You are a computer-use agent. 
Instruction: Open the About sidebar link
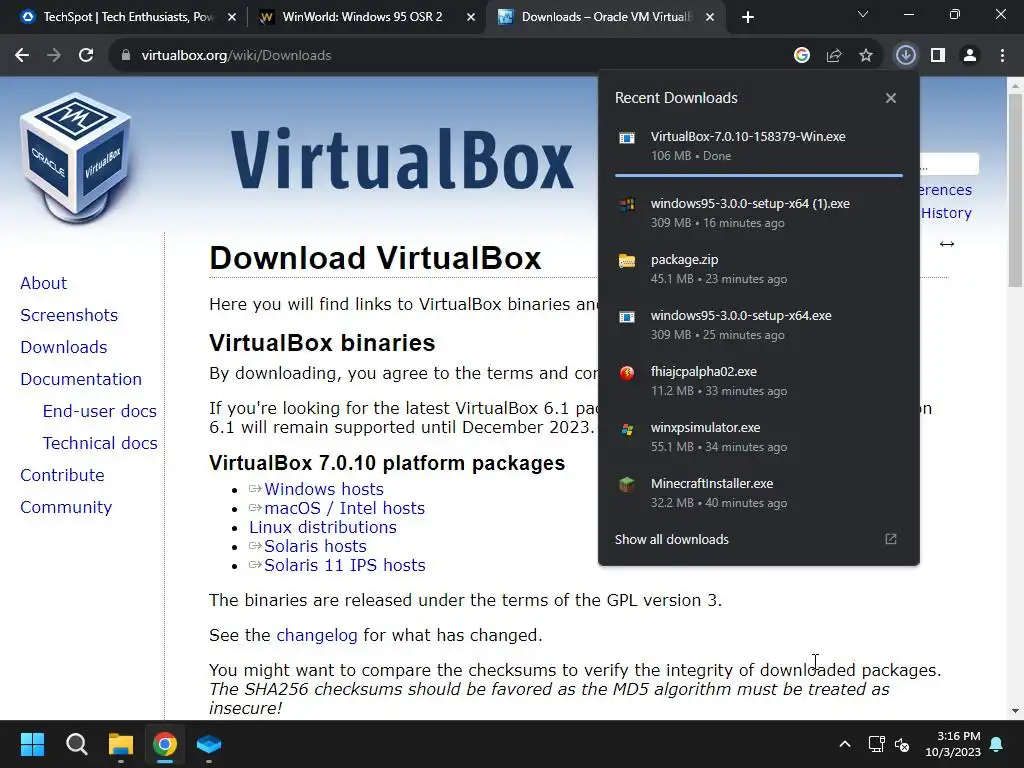click(43, 283)
